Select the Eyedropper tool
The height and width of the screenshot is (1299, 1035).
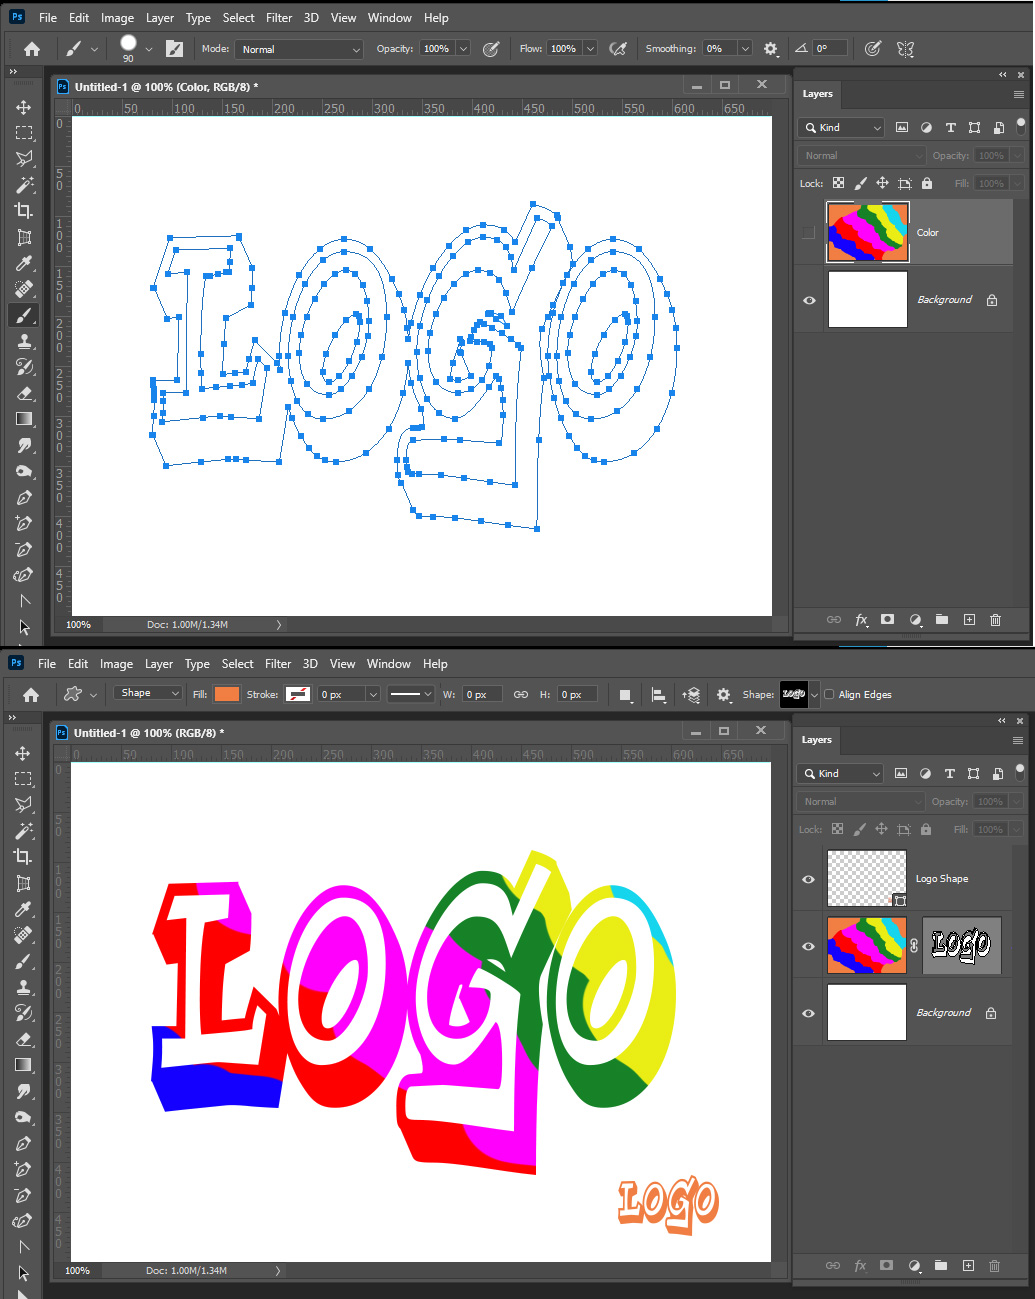click(x=23, y=263)
